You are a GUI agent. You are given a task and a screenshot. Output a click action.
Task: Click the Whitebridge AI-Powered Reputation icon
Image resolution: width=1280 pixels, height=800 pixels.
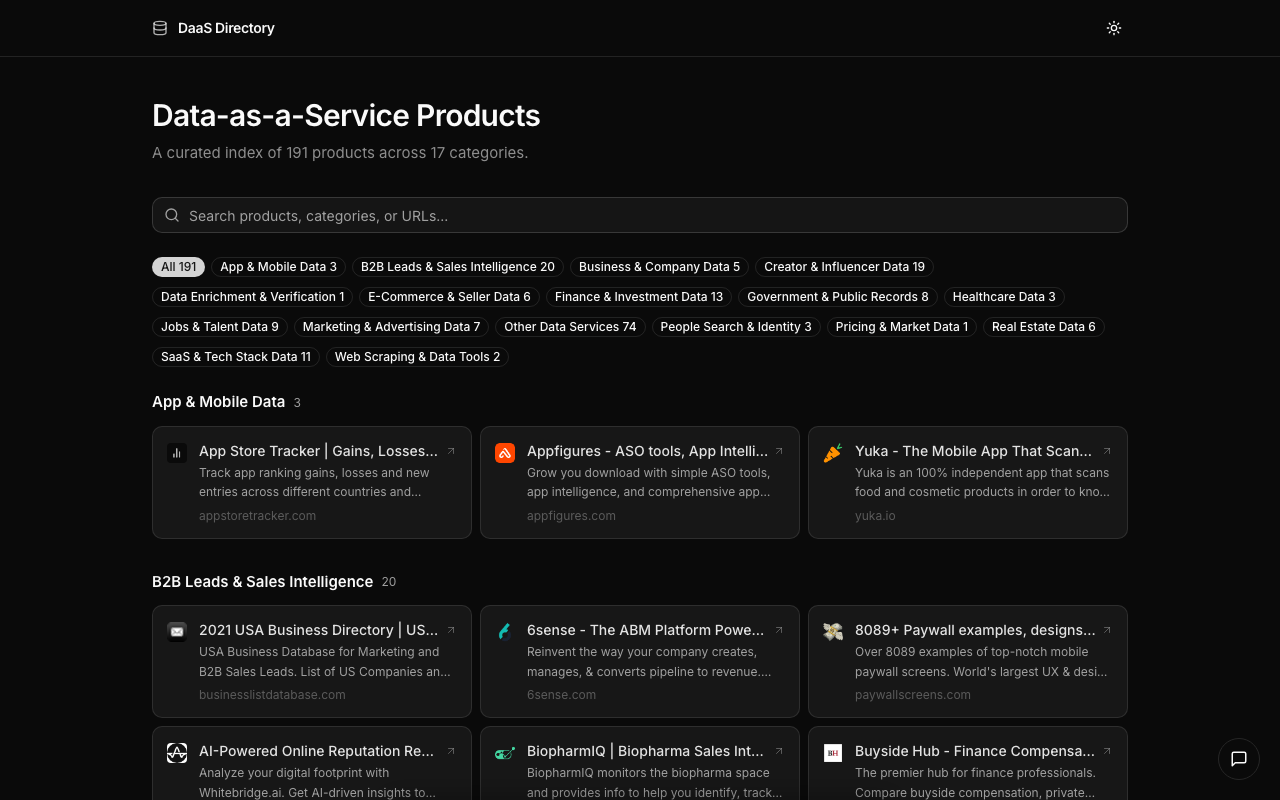point(177,753)
